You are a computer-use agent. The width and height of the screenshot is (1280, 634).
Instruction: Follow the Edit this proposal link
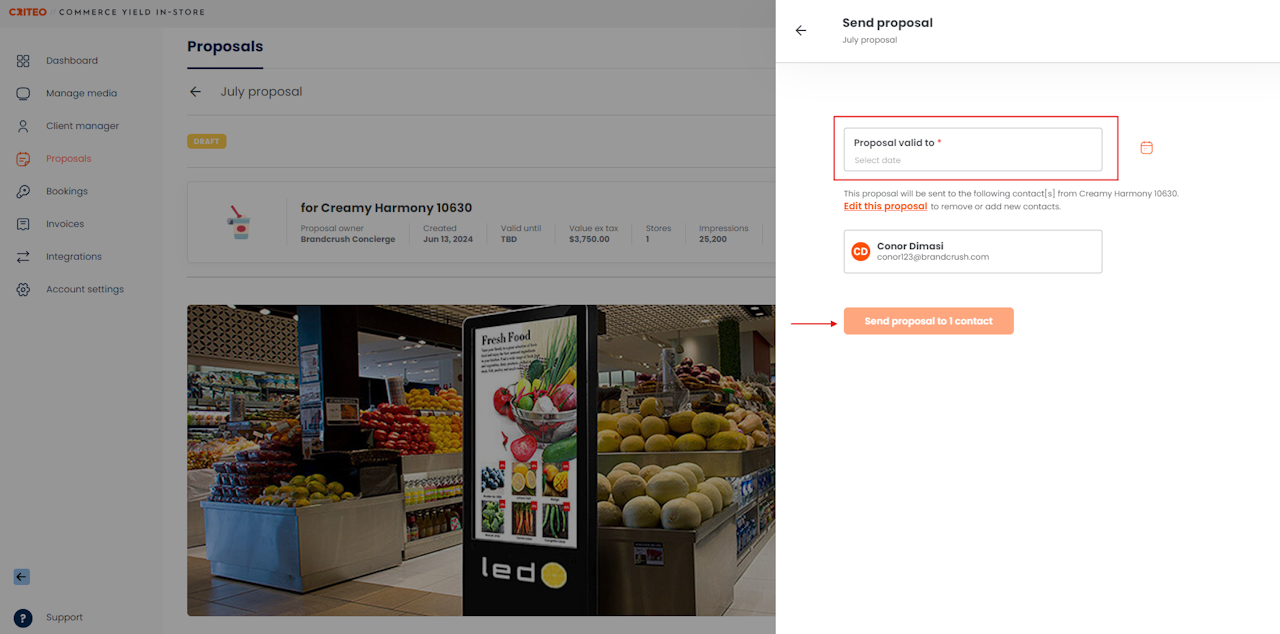tap(885, 206)
